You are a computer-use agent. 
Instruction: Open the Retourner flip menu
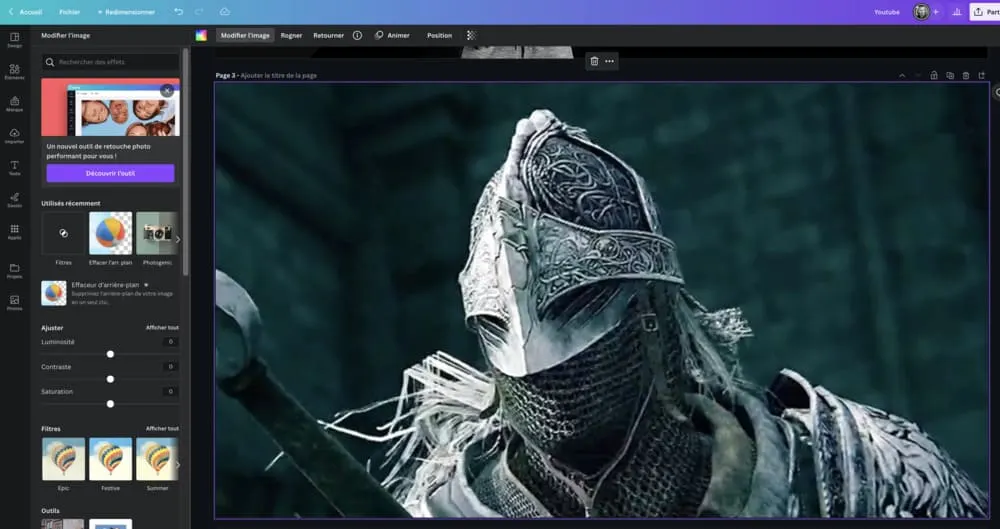328,36
